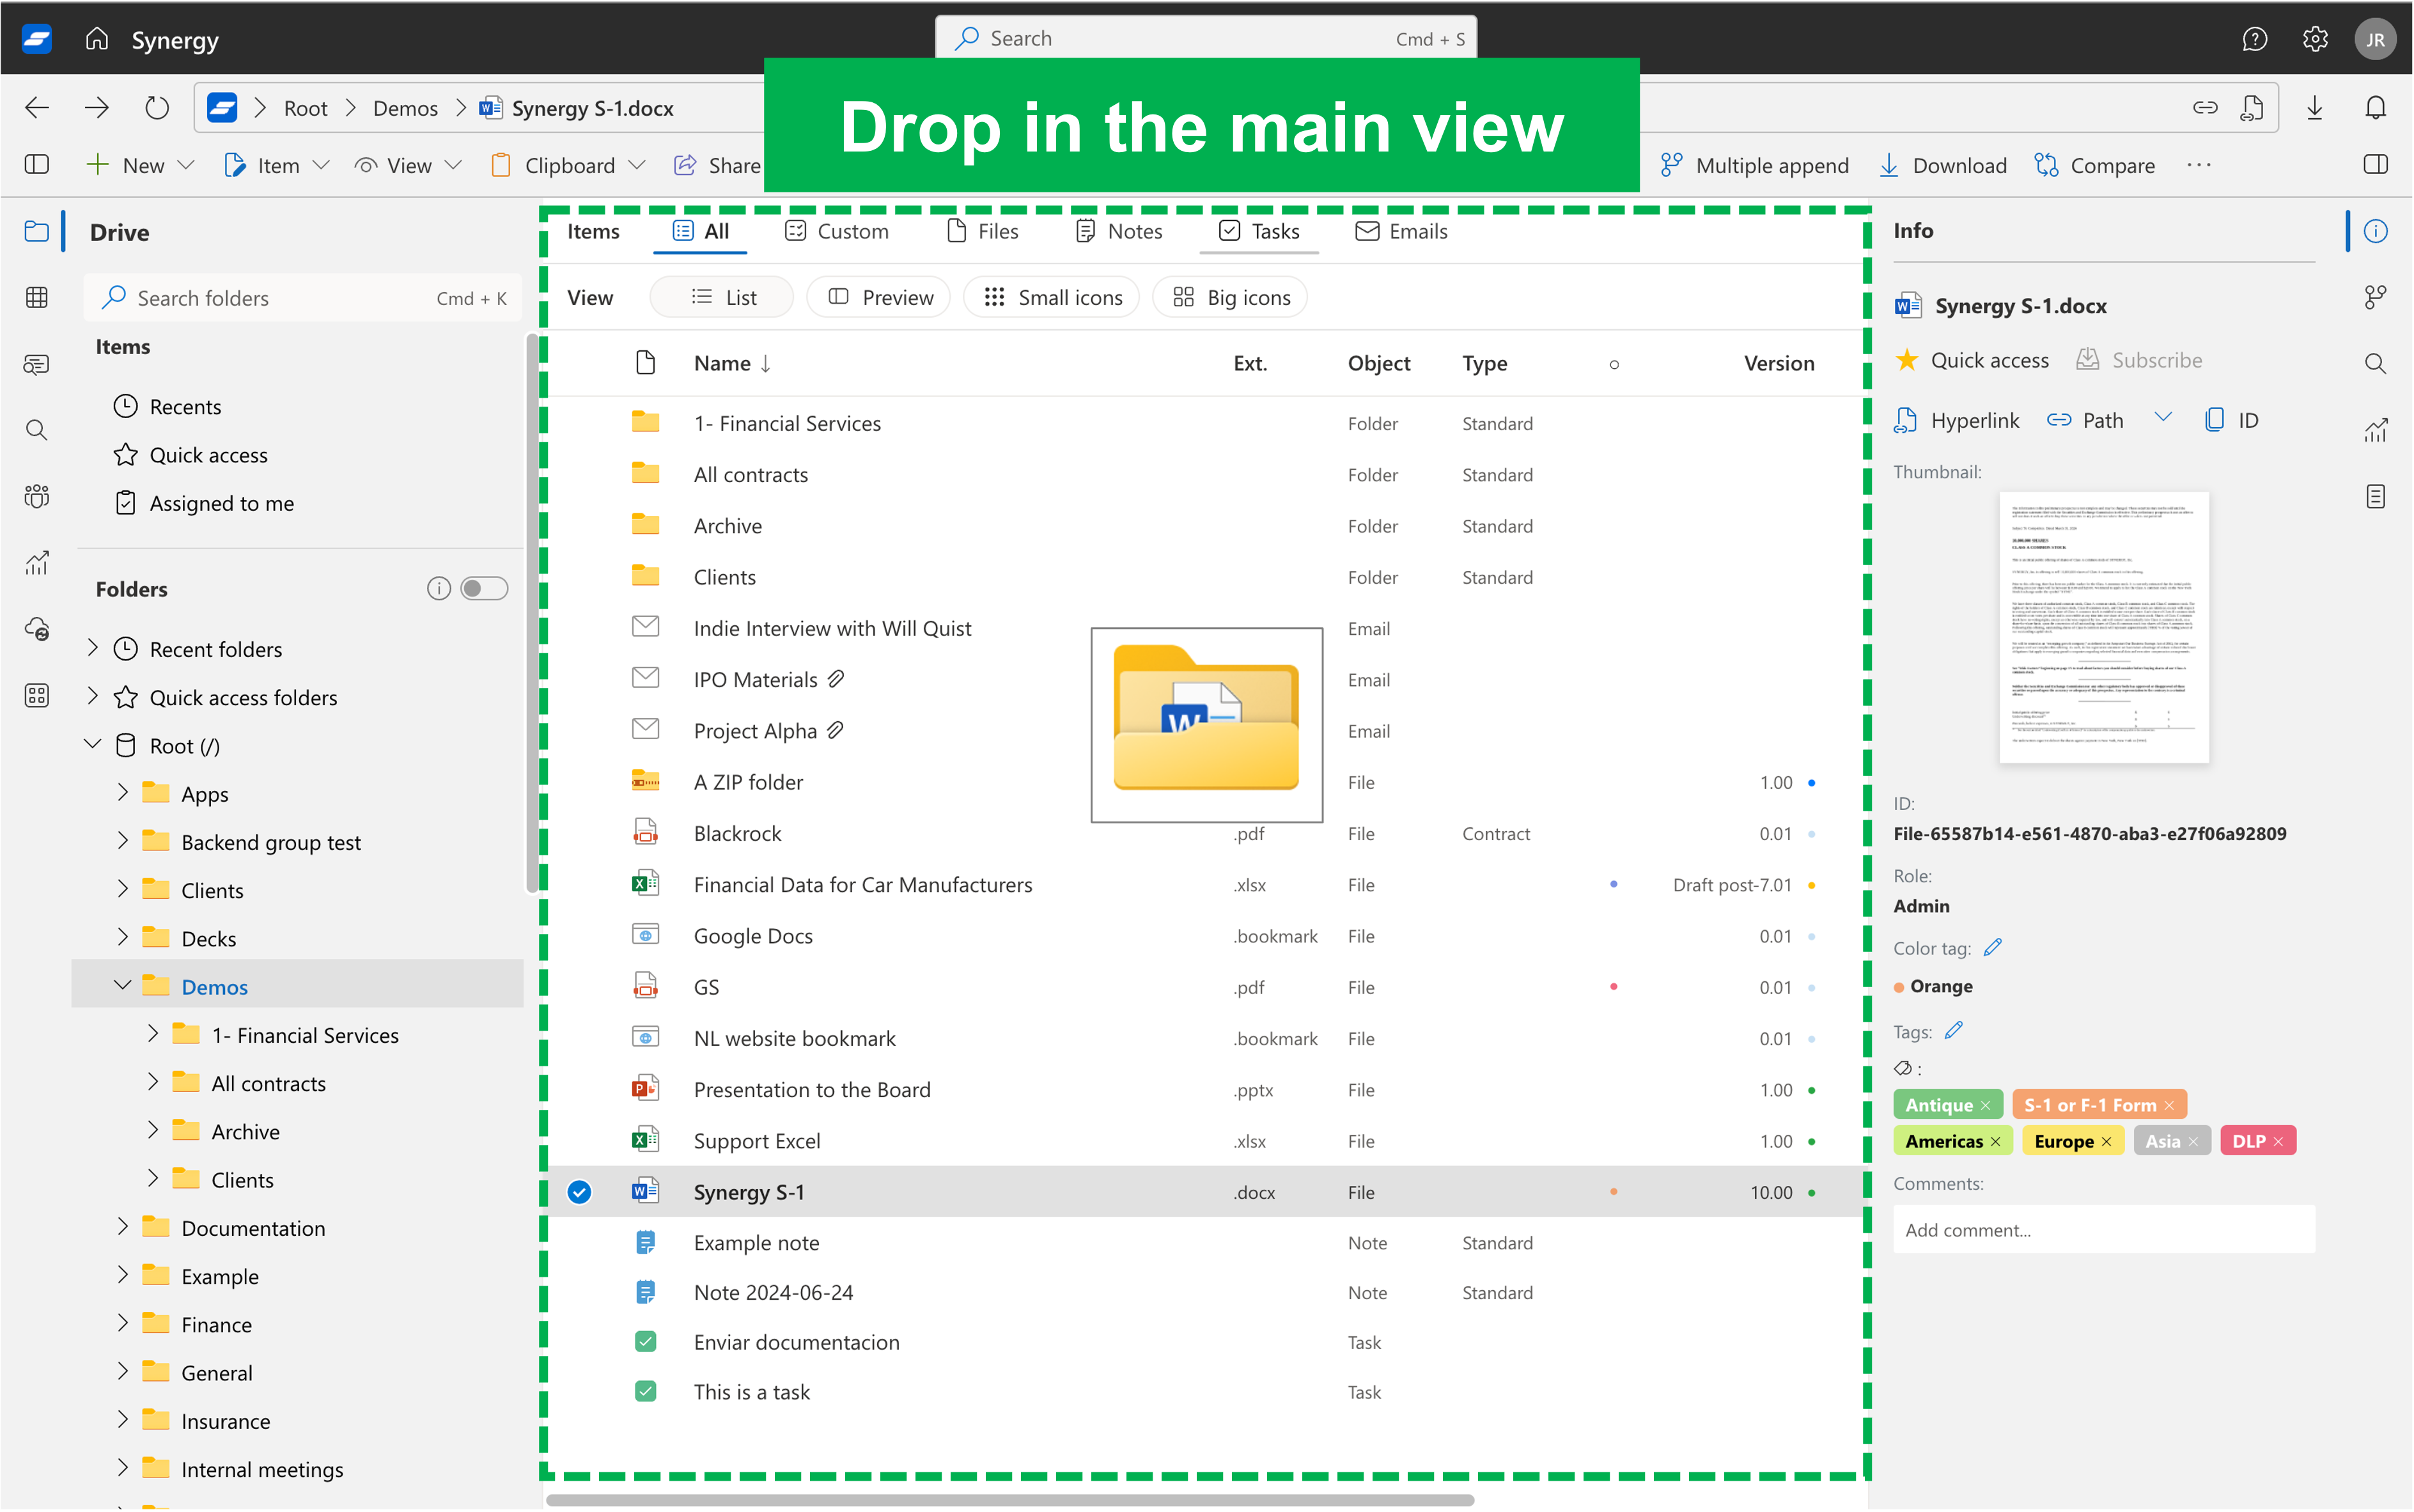Open settings gear in top bar
Image resolution: width=2414 pixels, height=1512 pixels.
click(2314, 39)
